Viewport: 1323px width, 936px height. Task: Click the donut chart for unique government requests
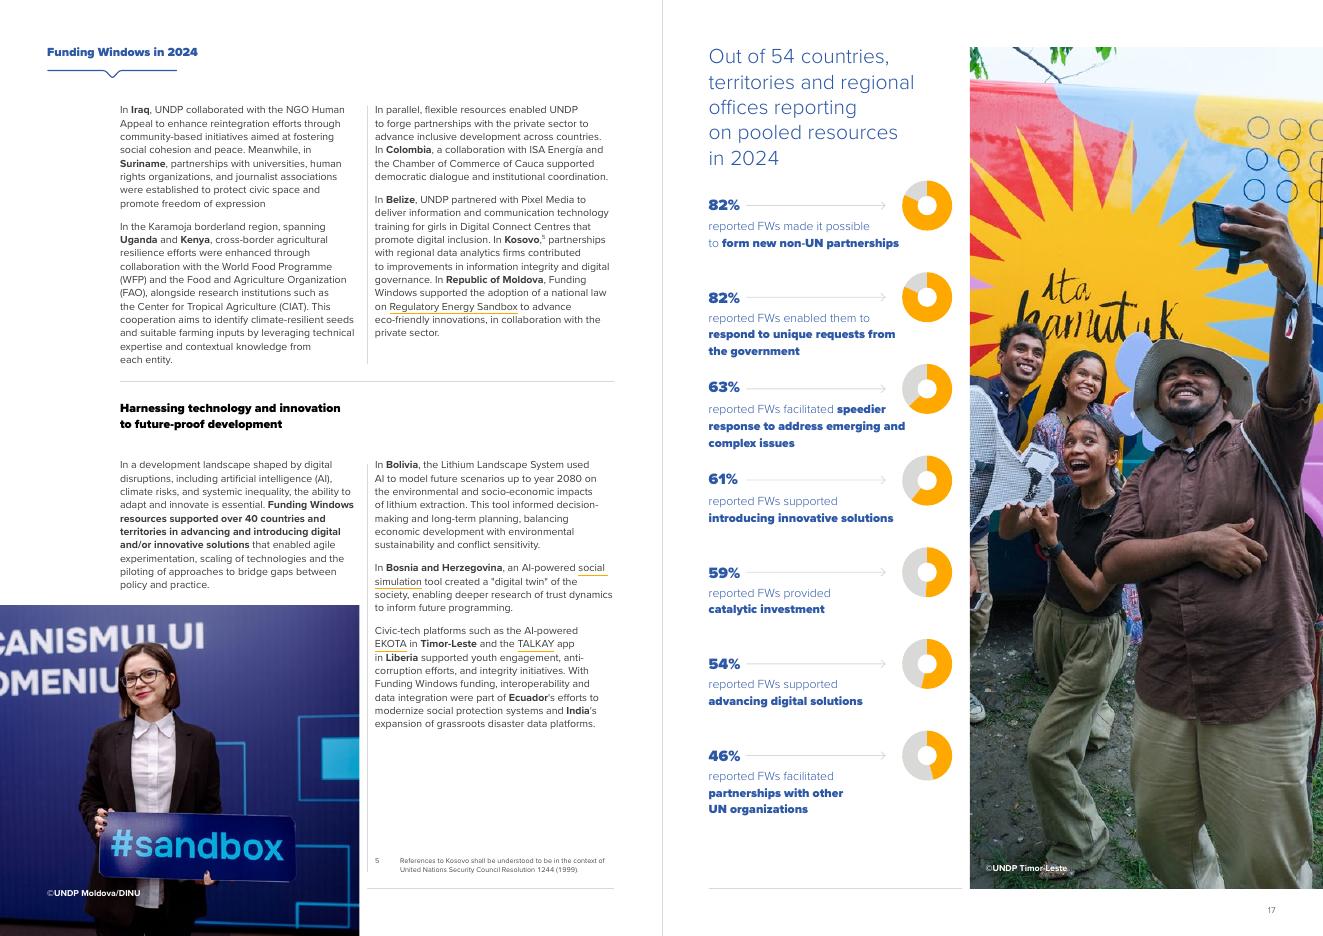tap(927, 297)
